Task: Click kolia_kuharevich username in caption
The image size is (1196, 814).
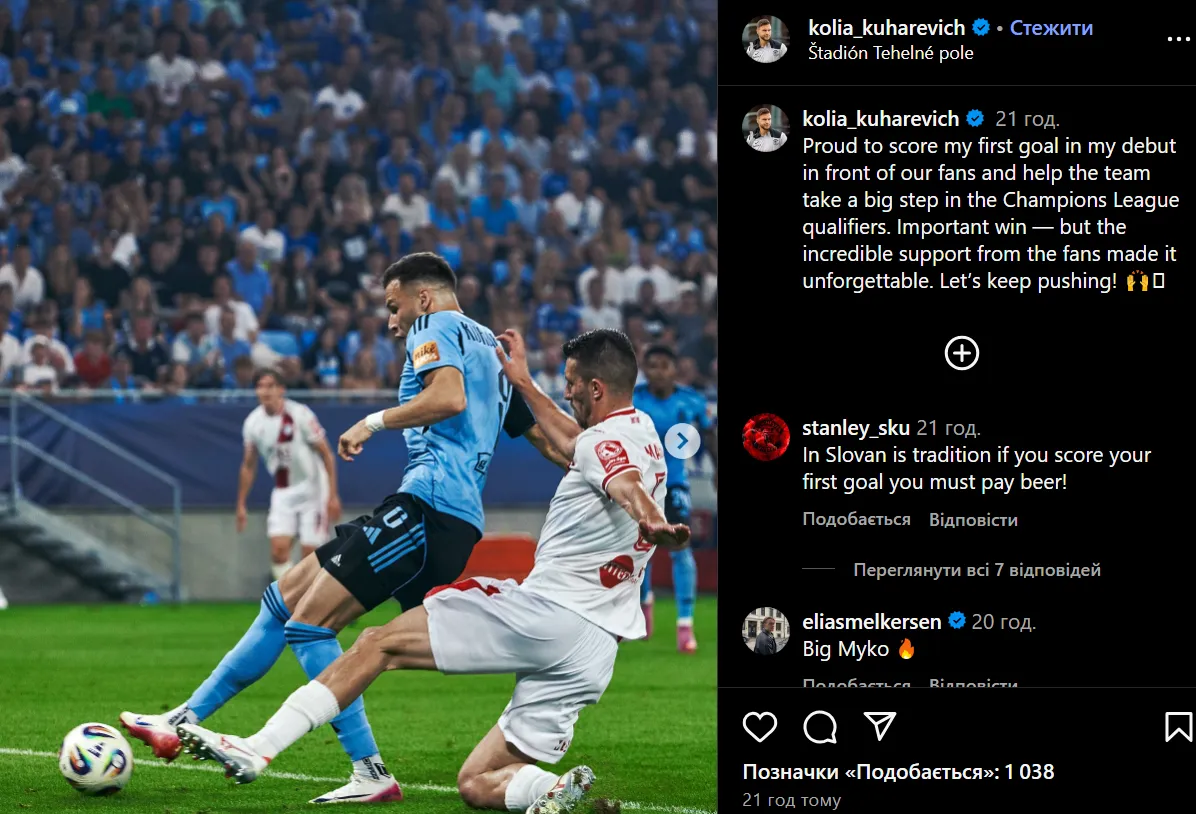Action: point(880,119)
